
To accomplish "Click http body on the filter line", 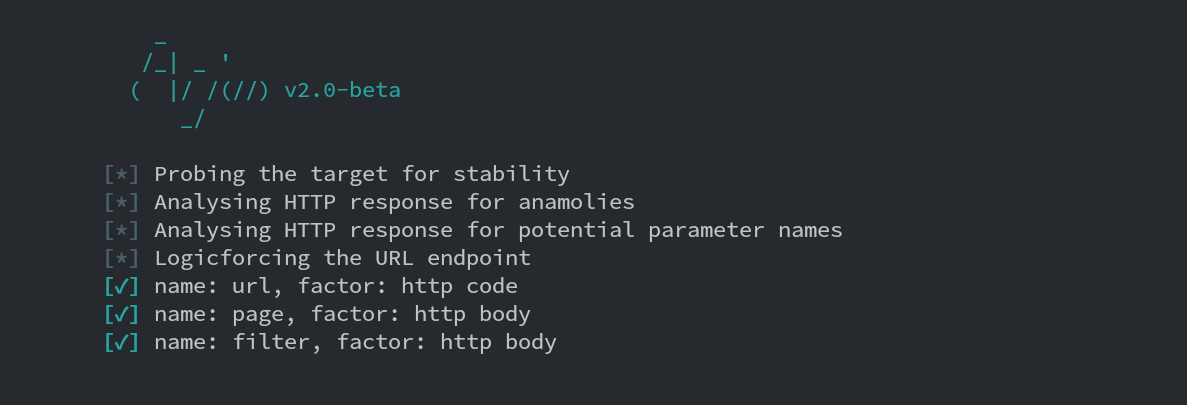I will click(x=498, y=342).
